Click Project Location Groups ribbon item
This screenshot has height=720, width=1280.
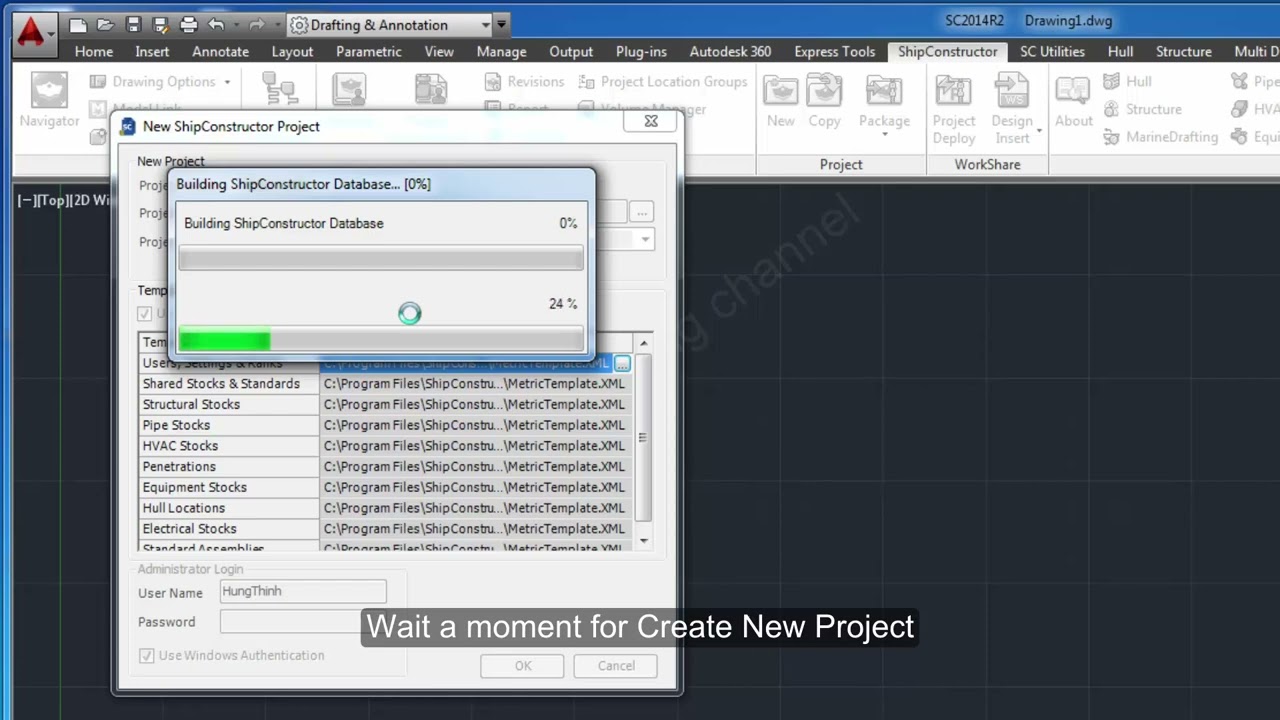[x=662, y=81]
